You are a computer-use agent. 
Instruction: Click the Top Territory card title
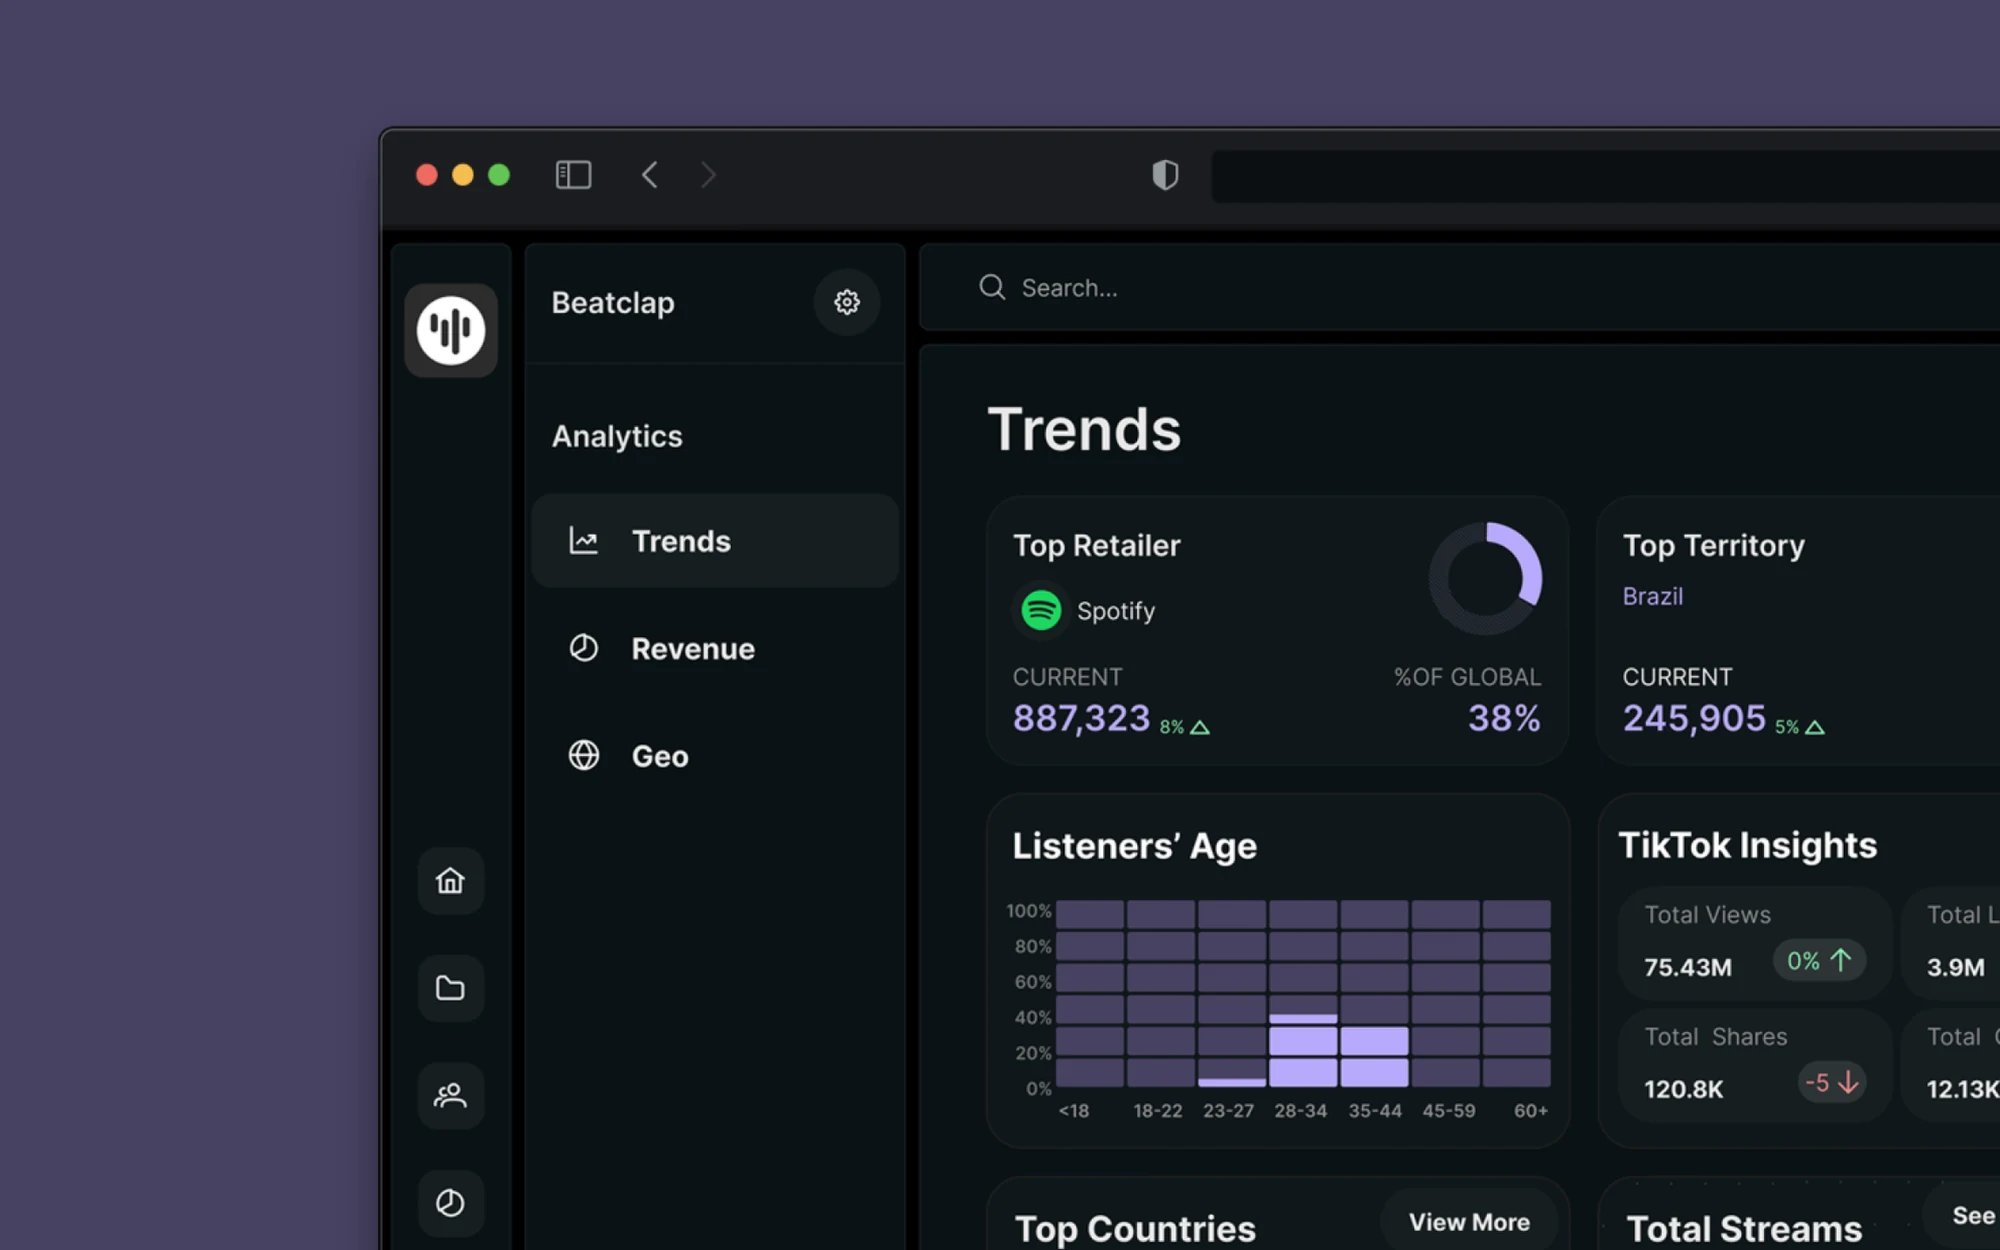1714,546
